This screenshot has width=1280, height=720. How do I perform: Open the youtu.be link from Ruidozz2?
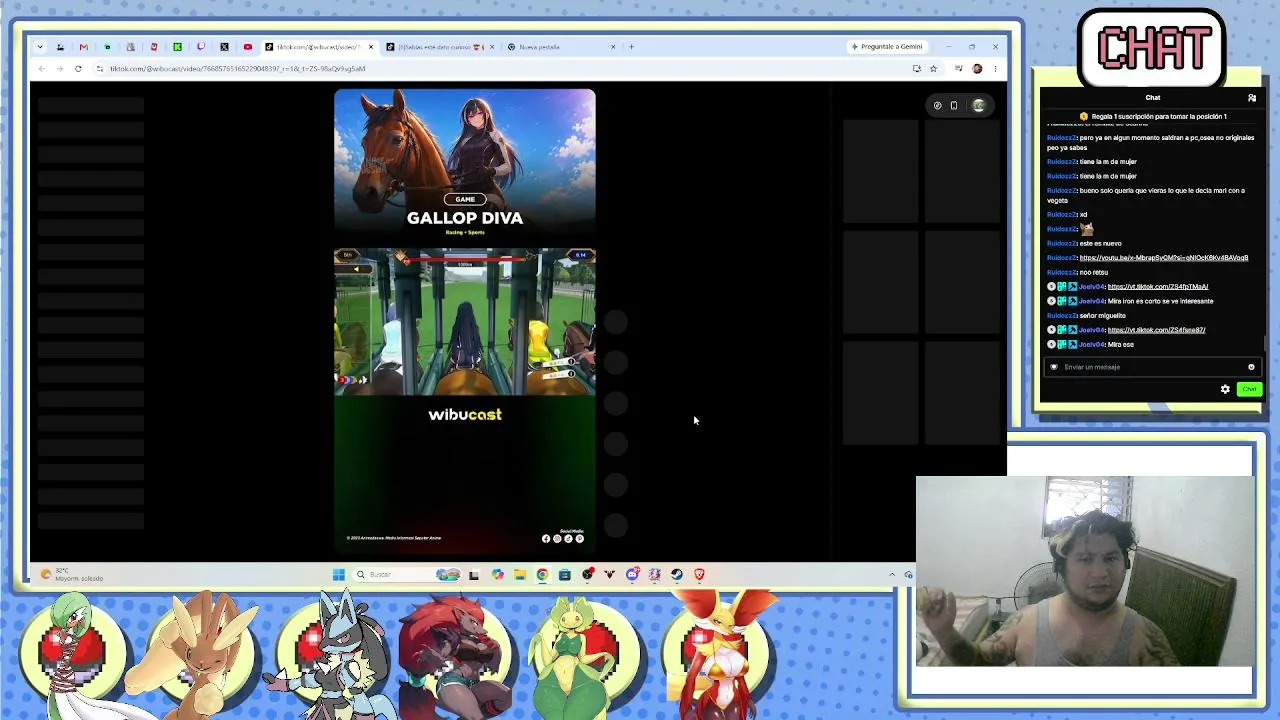pyautogui.click(x=1164, y=258)
